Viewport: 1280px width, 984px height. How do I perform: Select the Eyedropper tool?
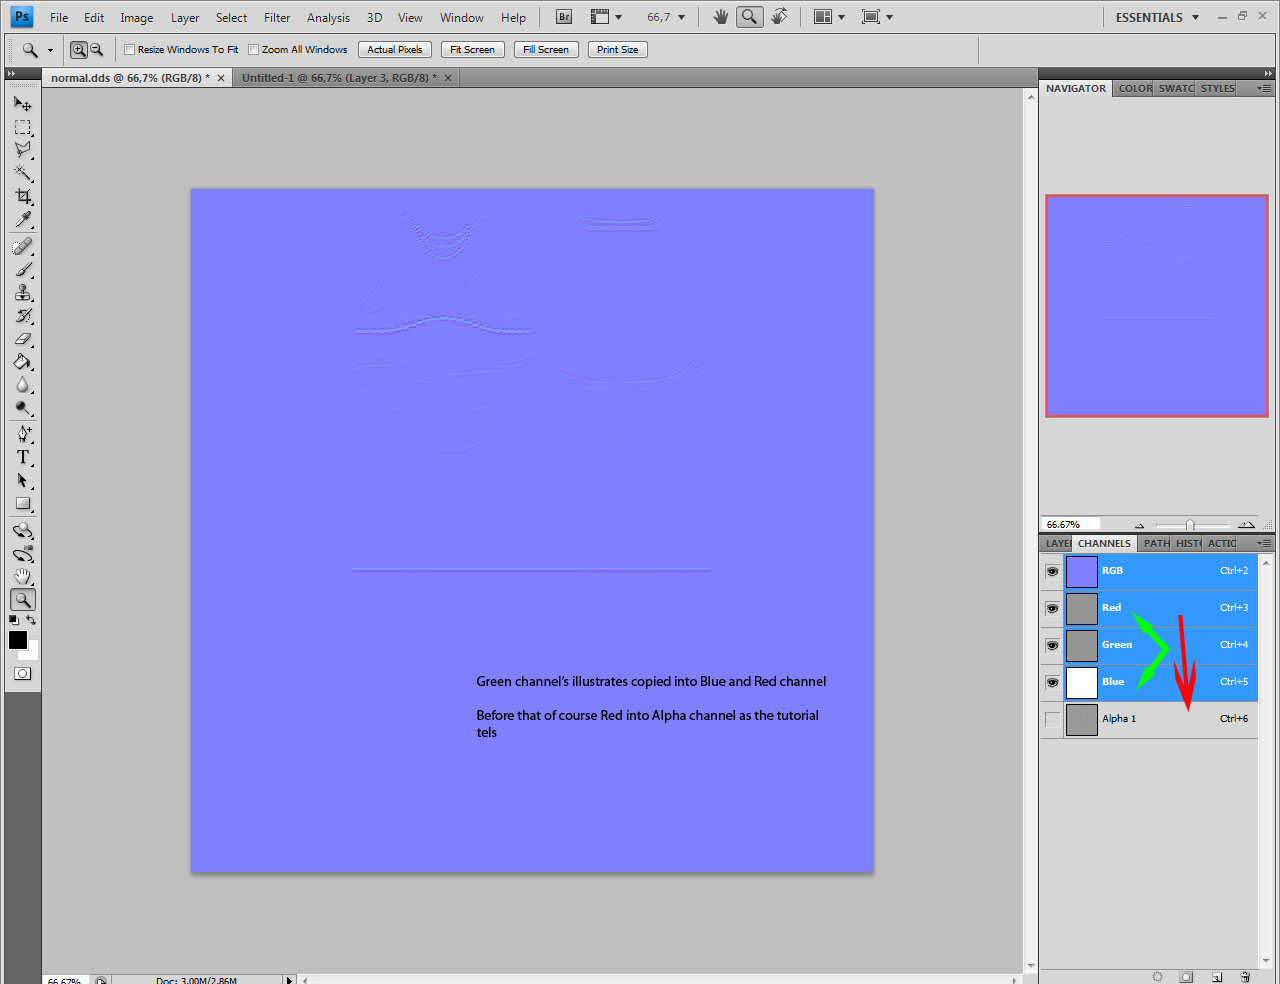click(23, 220)
